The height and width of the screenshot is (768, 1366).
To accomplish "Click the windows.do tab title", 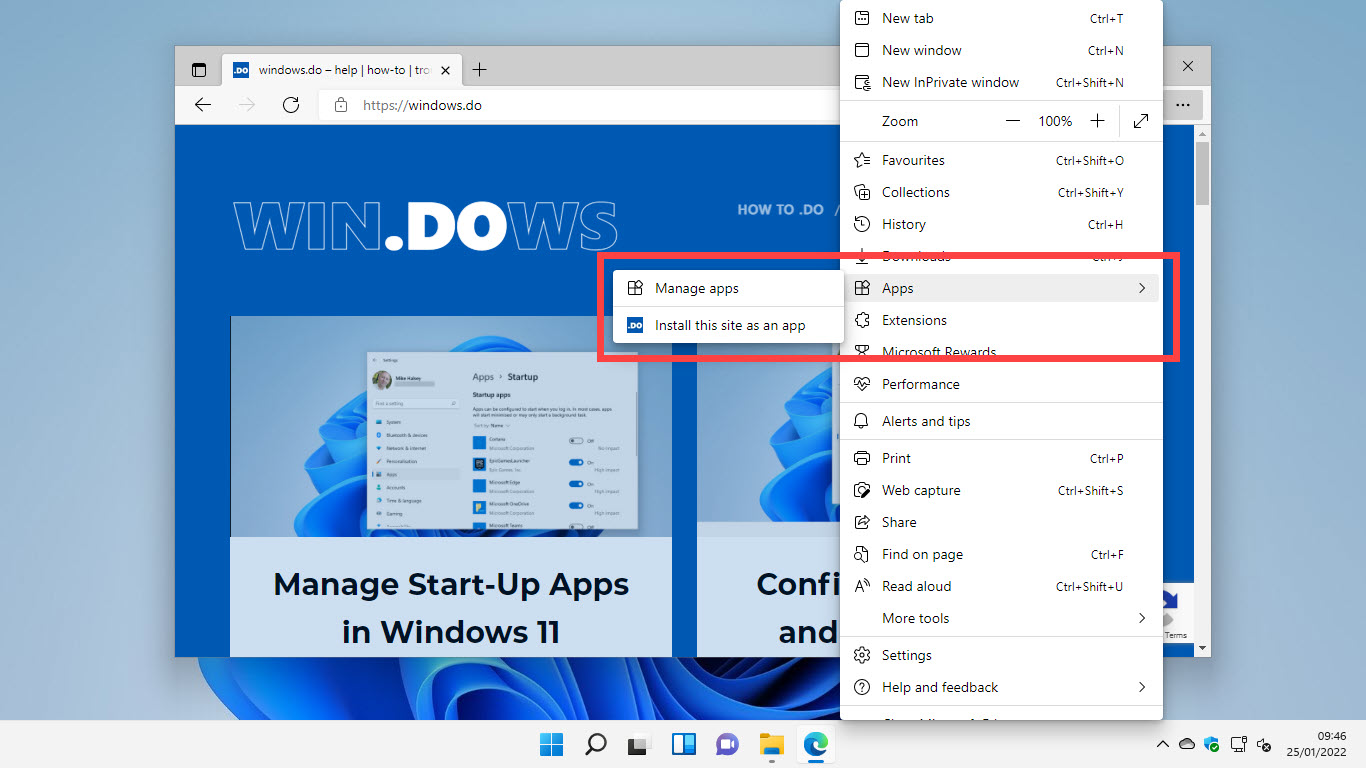I will point(343,70).
